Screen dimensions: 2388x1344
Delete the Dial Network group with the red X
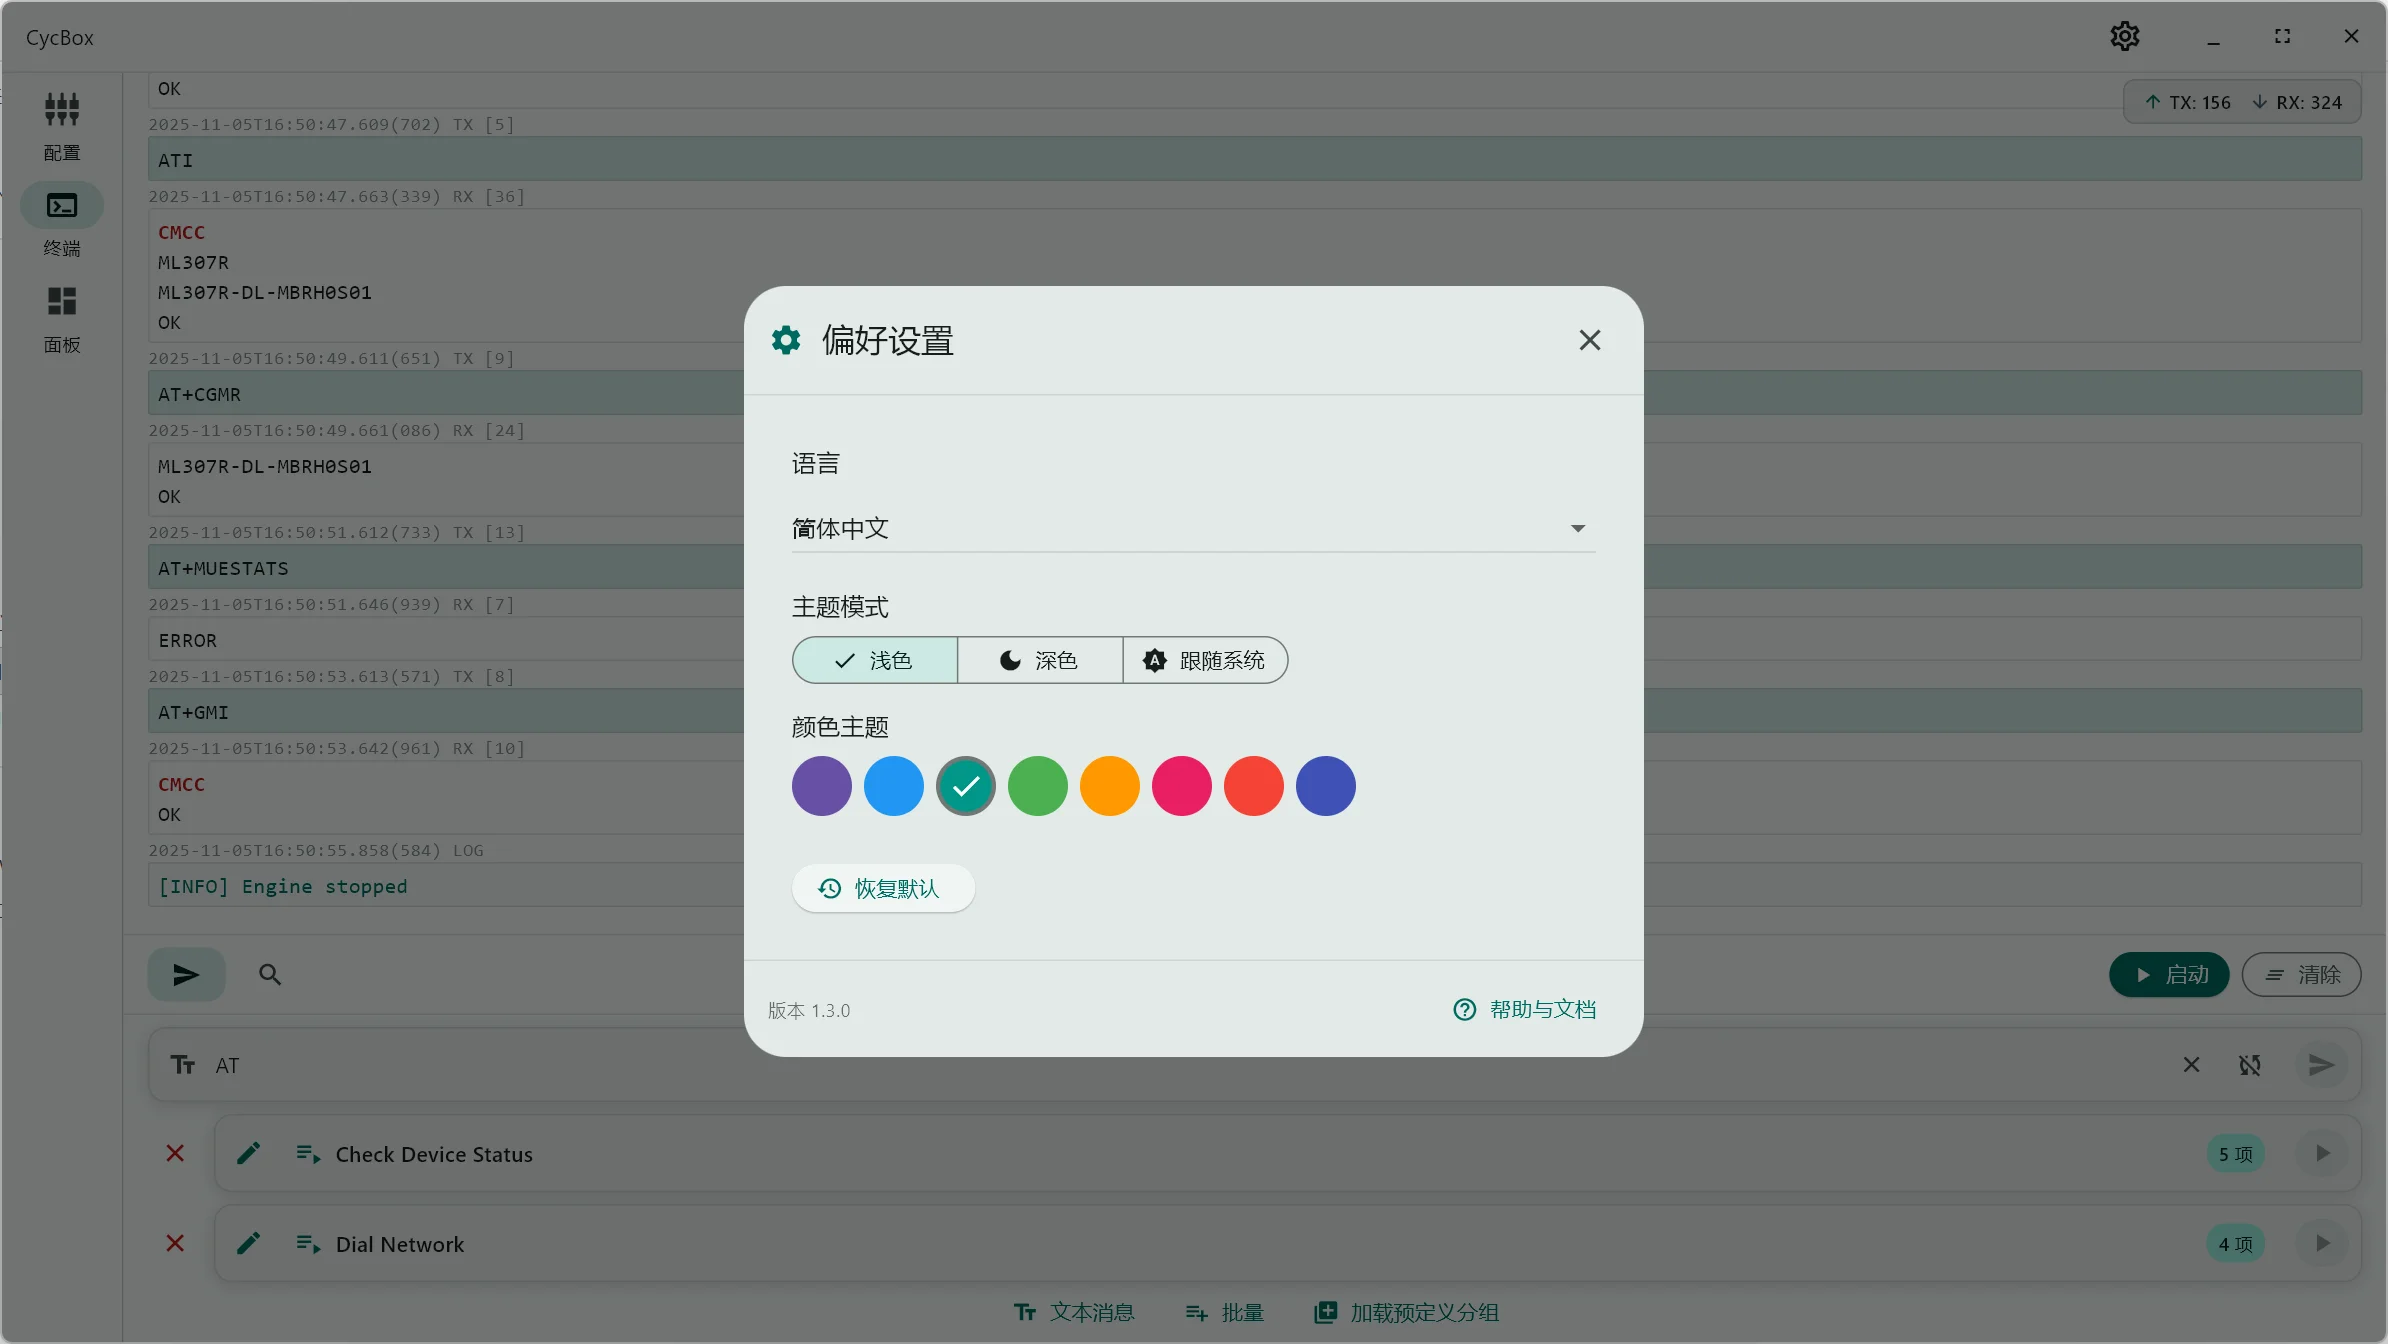(175, 1243)
